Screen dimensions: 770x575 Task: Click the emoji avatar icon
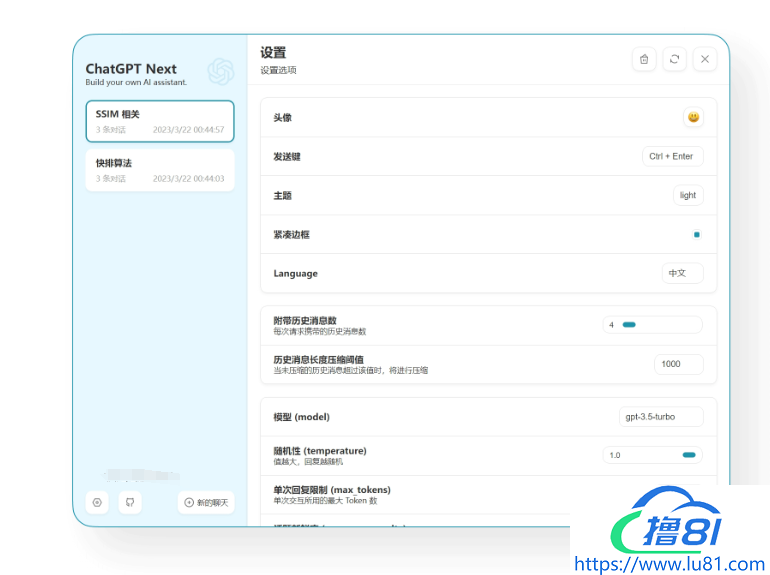pyautogui.click(x=693, y=117)
